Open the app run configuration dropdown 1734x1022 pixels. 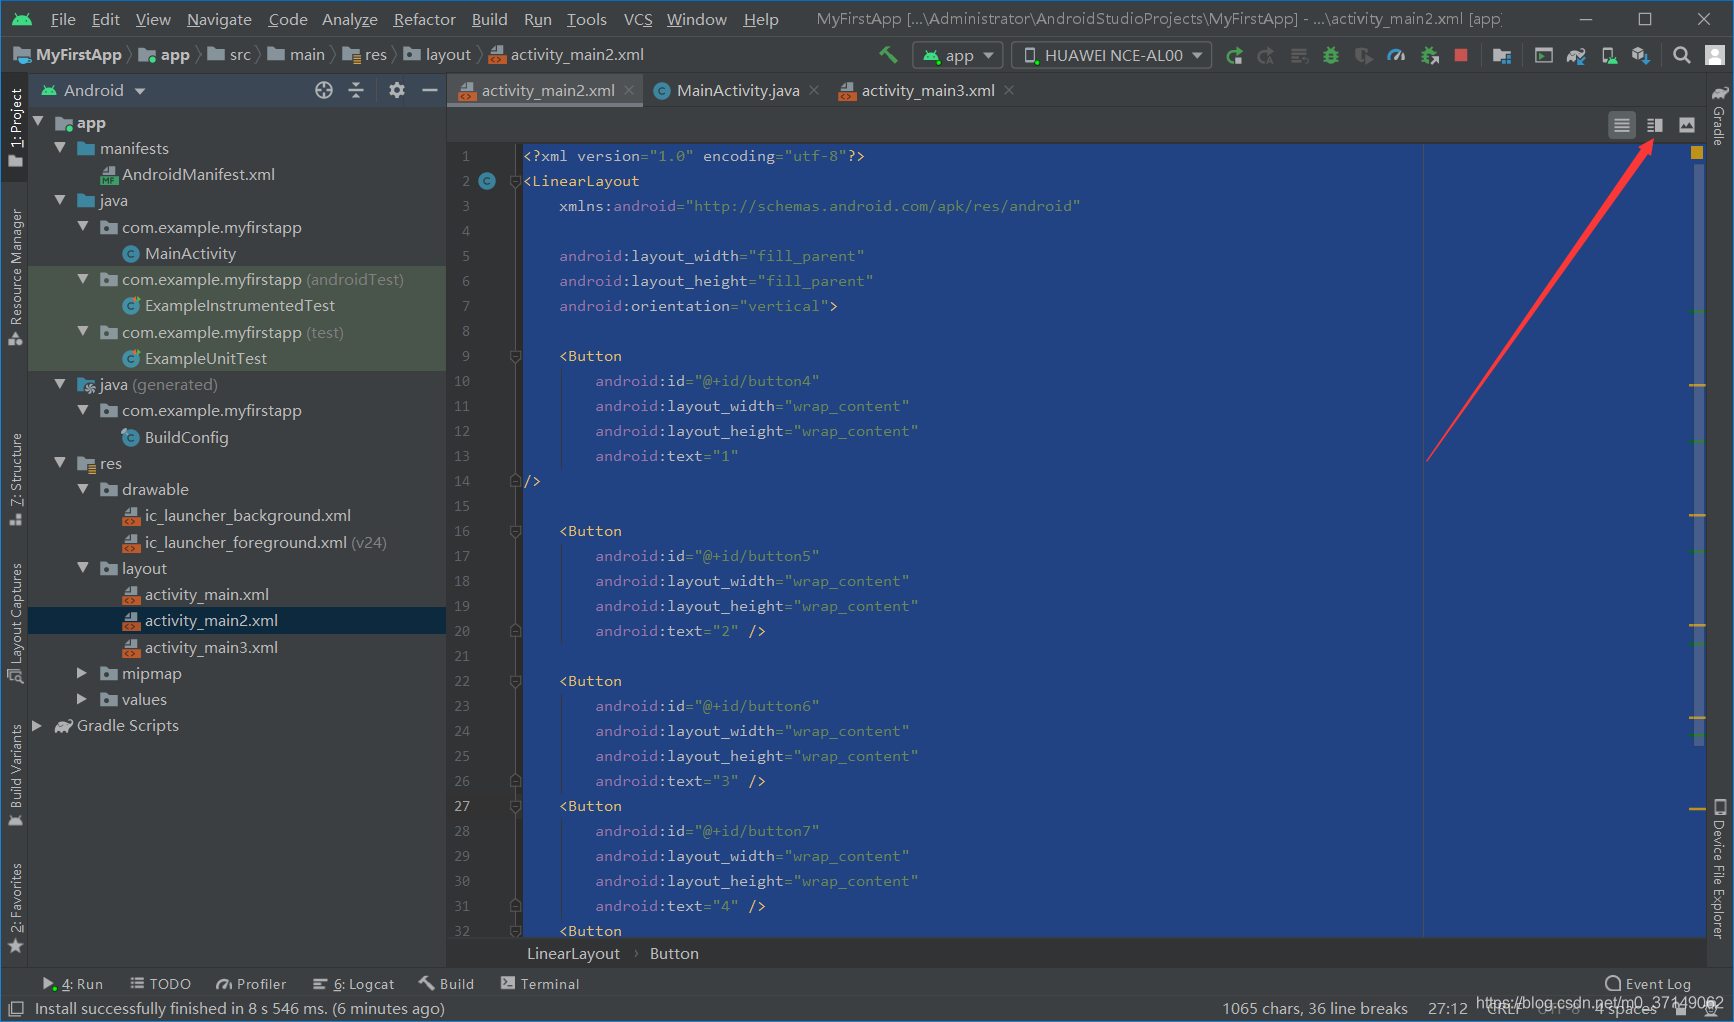(958, 56)
